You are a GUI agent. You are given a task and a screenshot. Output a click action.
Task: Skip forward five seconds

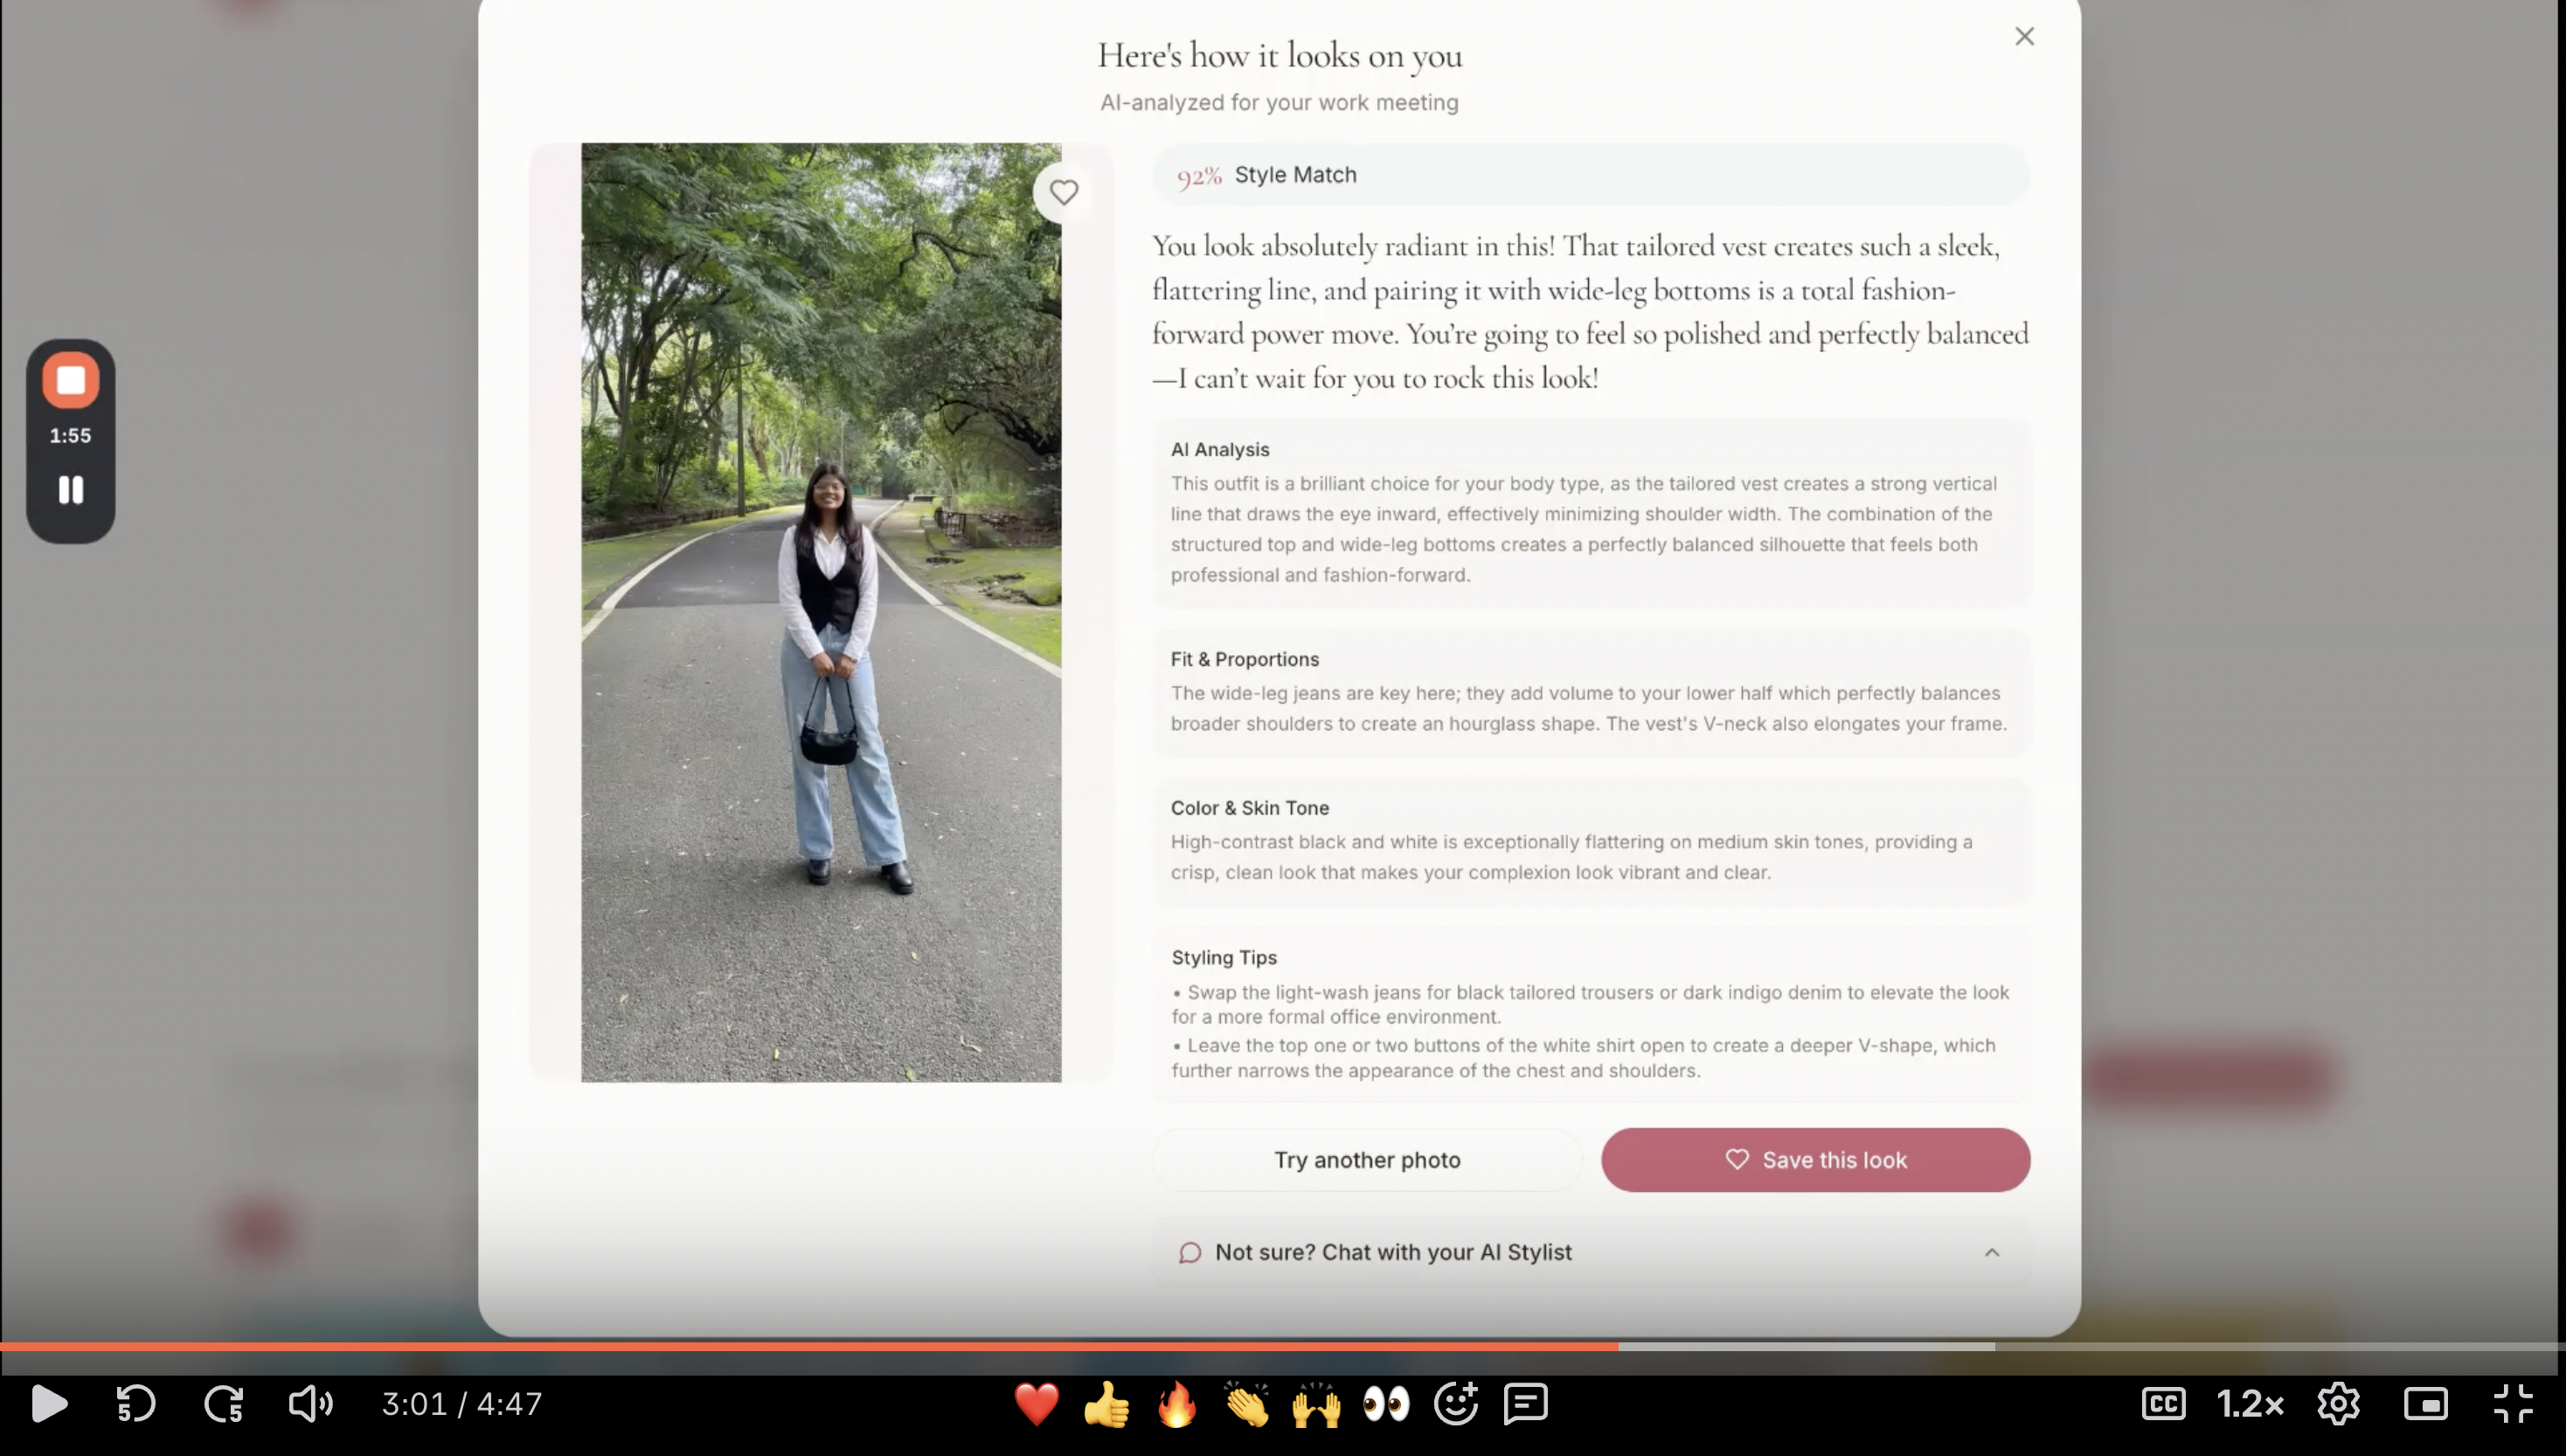coord(224,1403)
